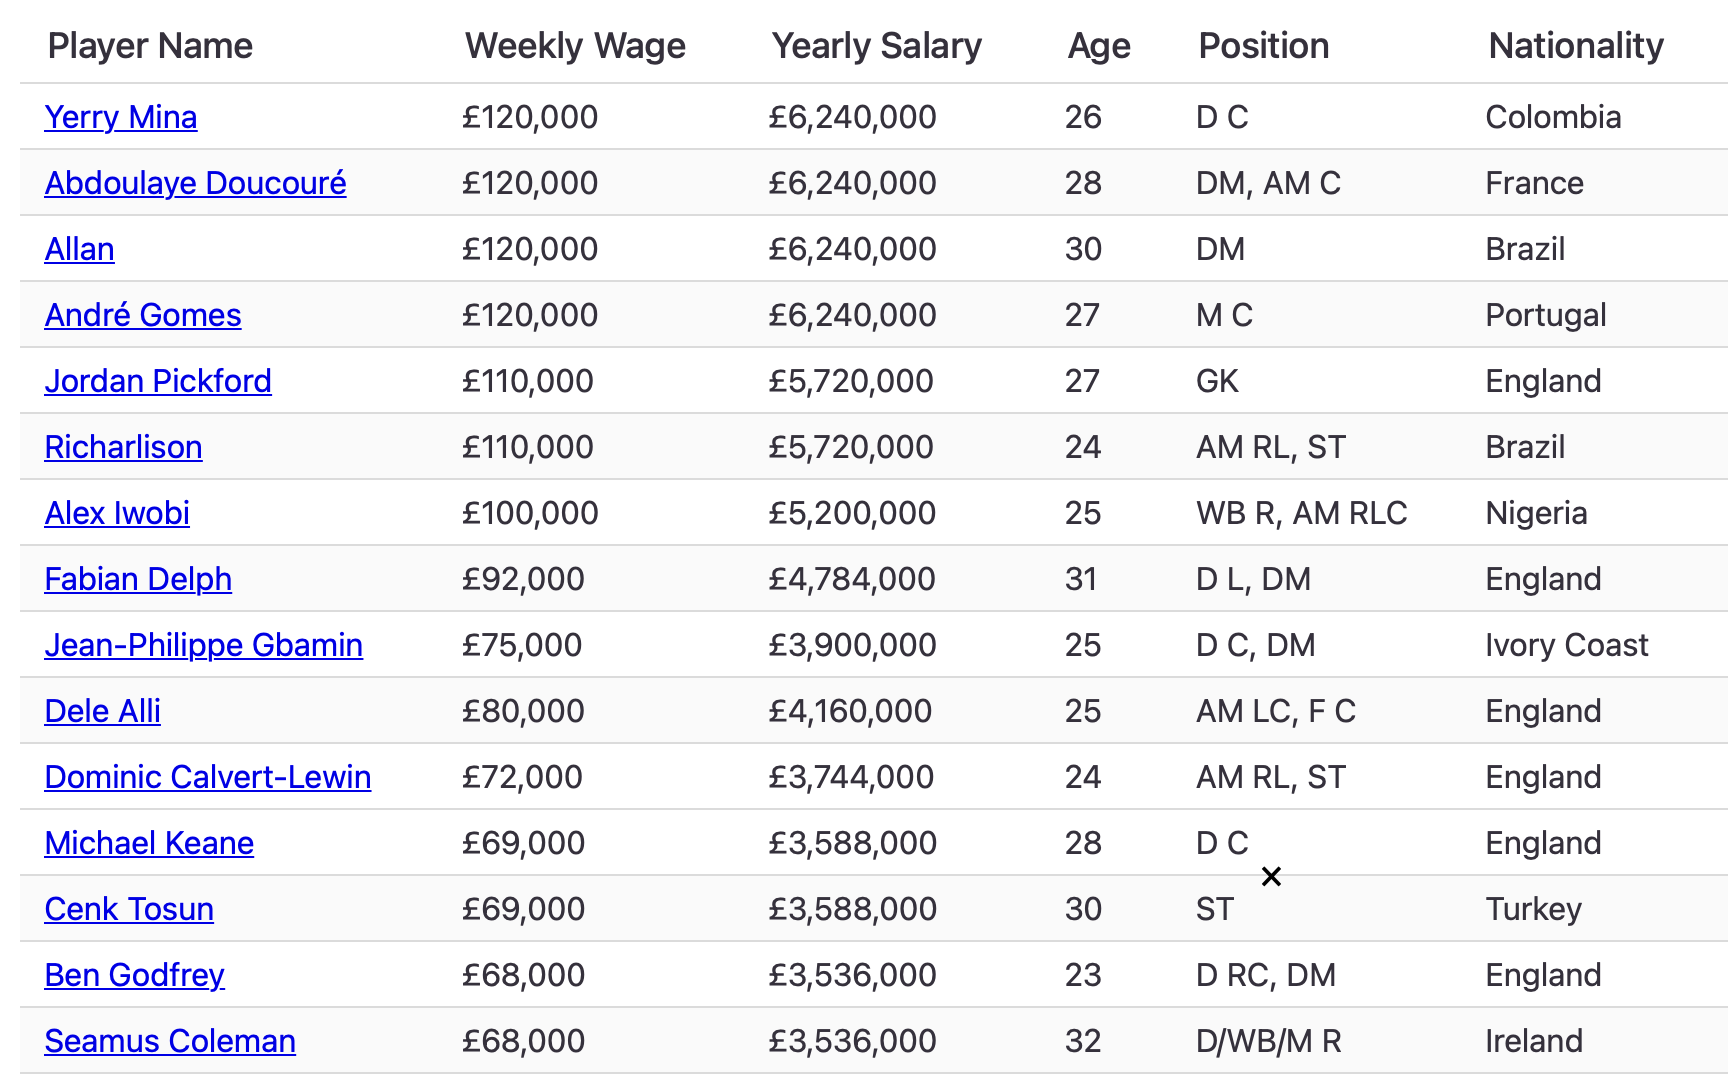
Task: Open the Yerry Mina player link
Action: coord(121,117)
